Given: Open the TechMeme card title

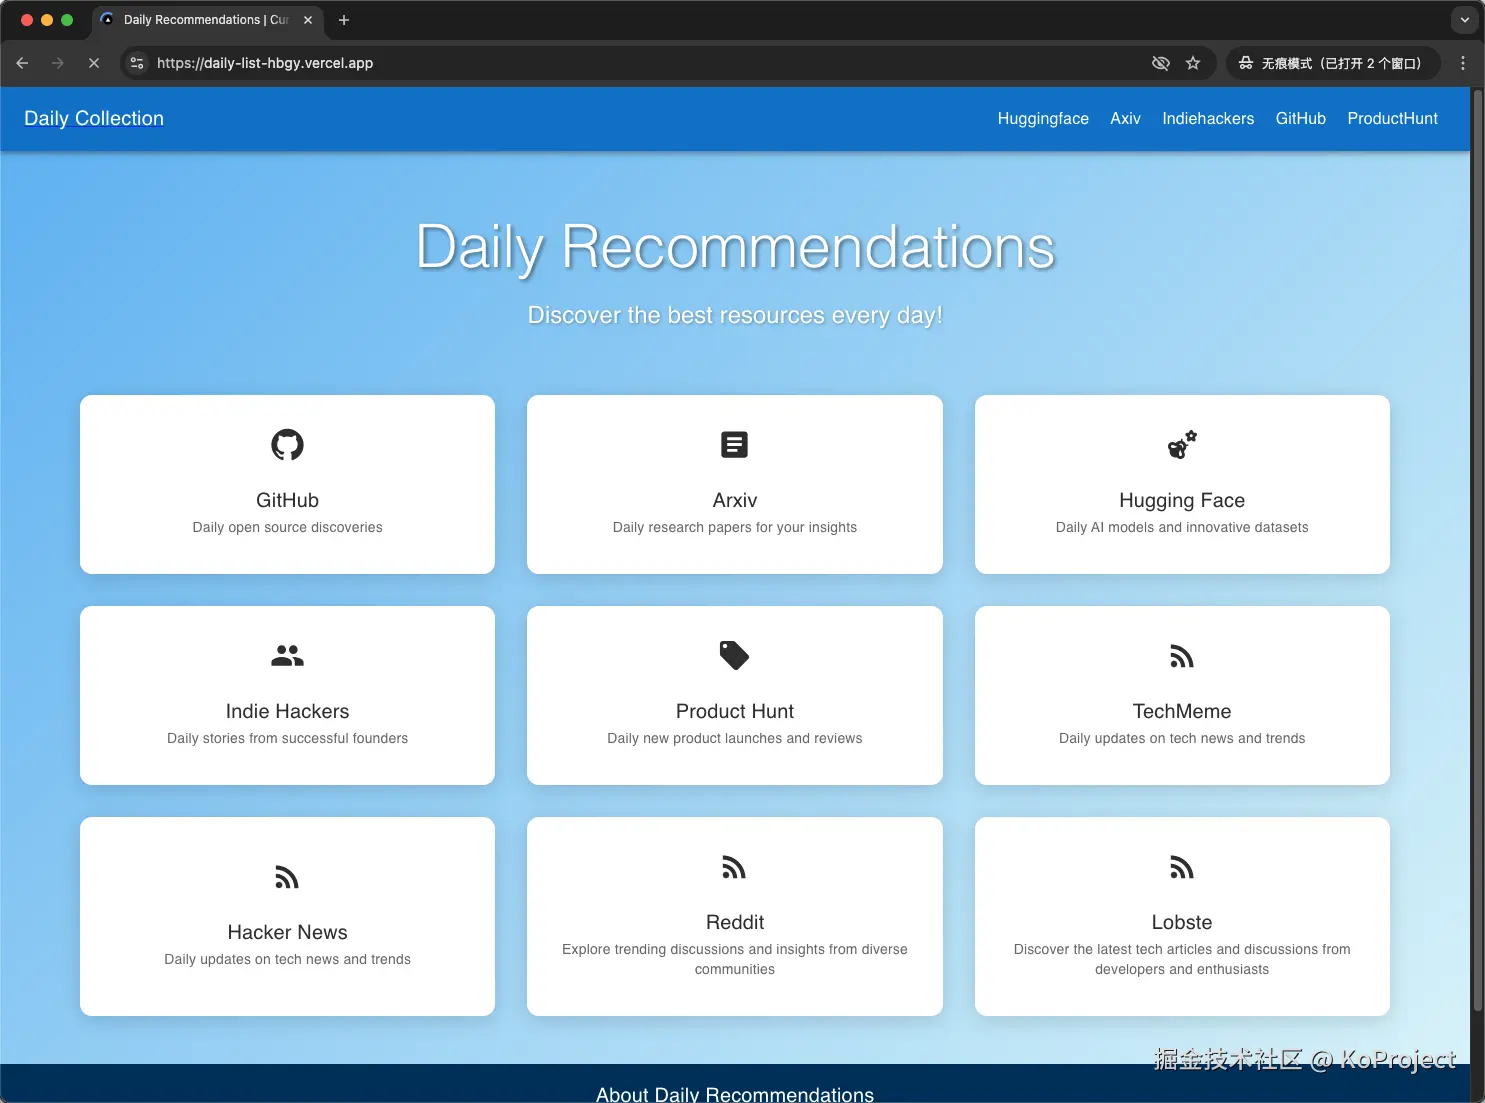Looking at the screenshot, I should click(x=1182, y=711).
